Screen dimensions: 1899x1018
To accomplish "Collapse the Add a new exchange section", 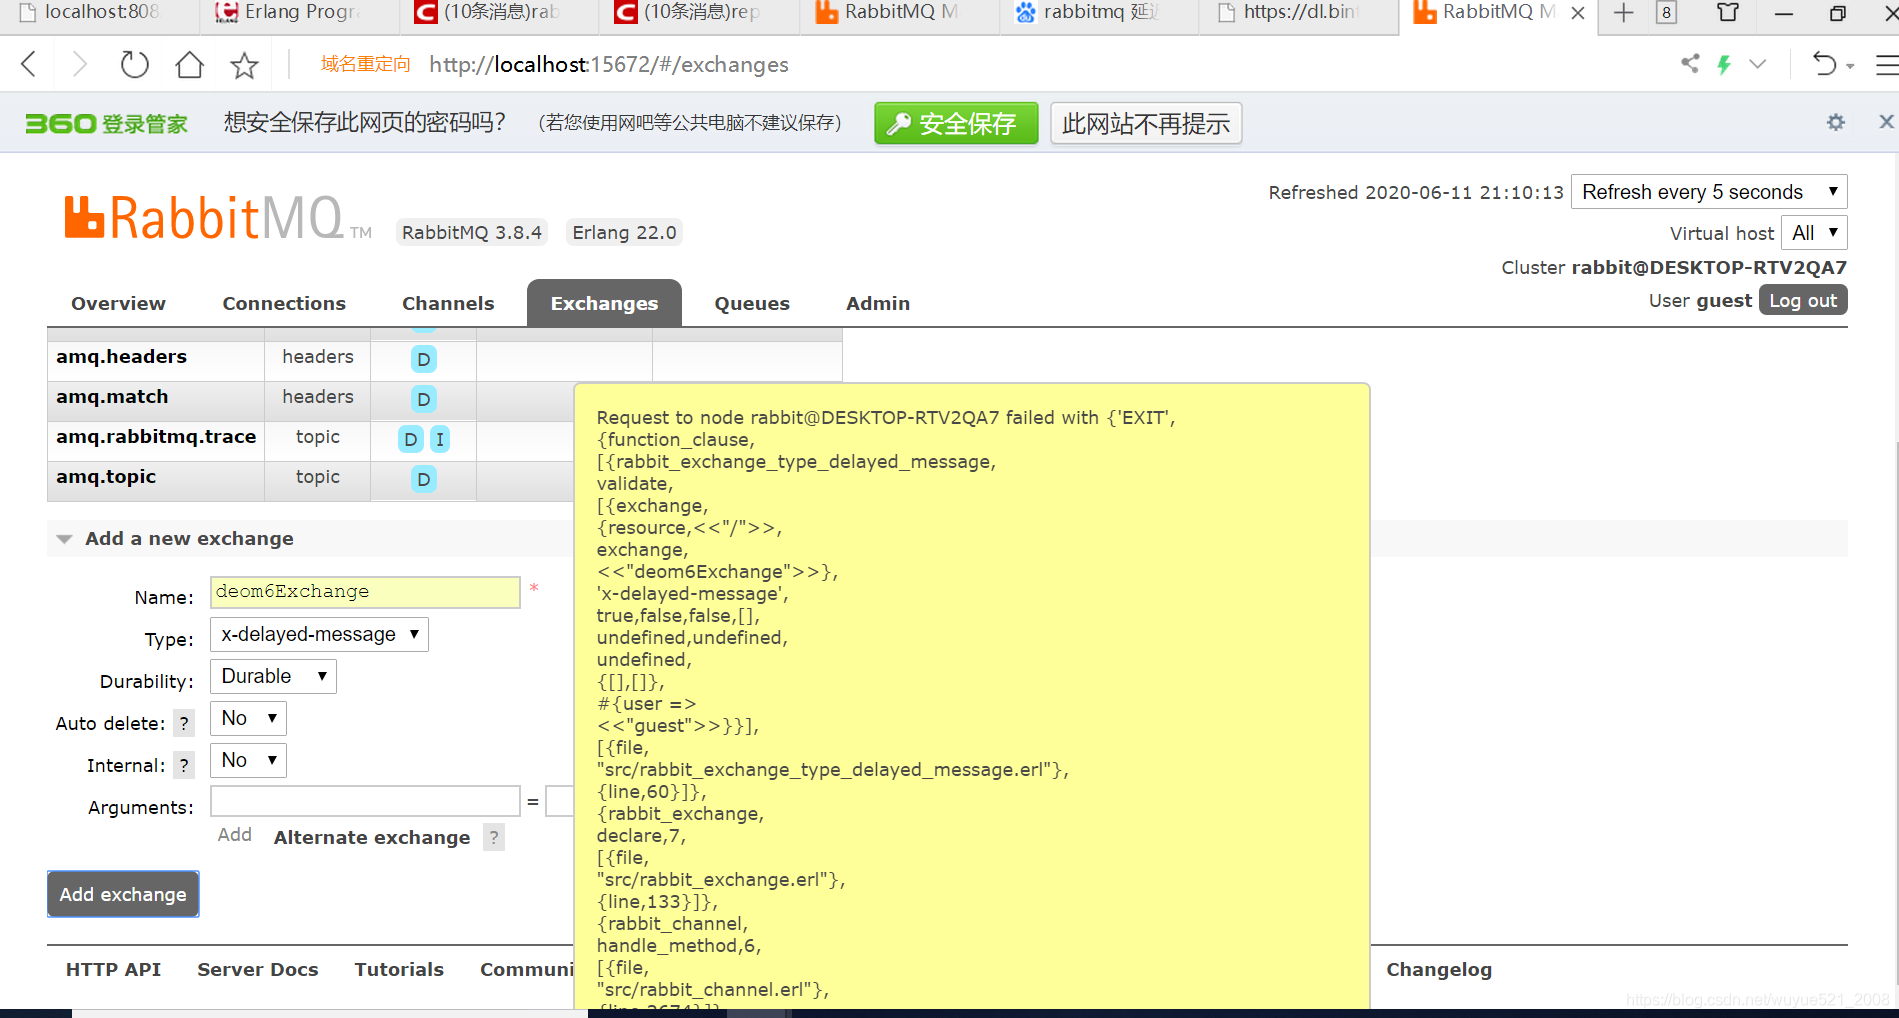I will tap(64, 538).
